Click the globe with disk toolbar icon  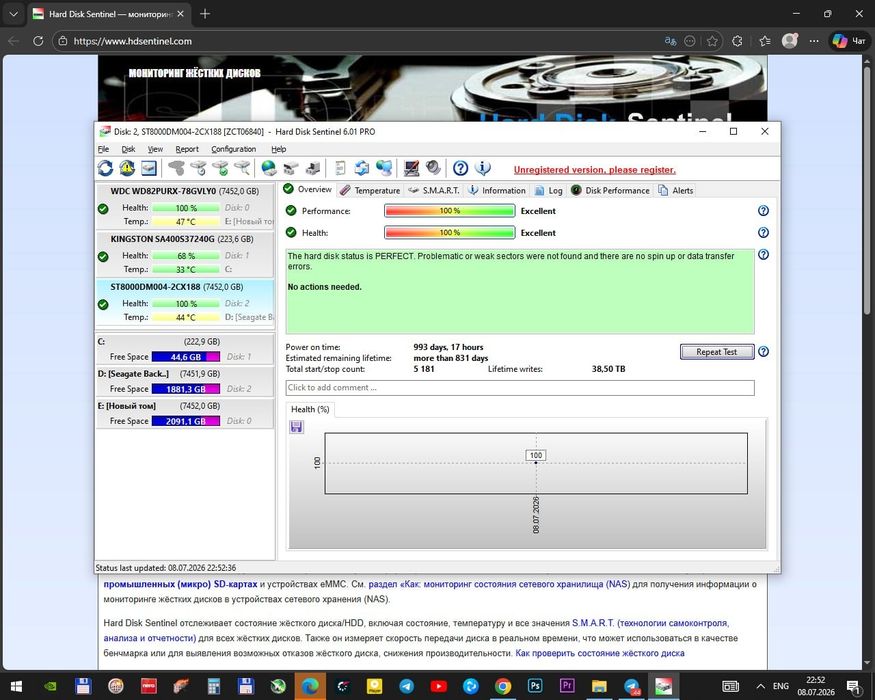pyautogui.click(x=269, y=168)
